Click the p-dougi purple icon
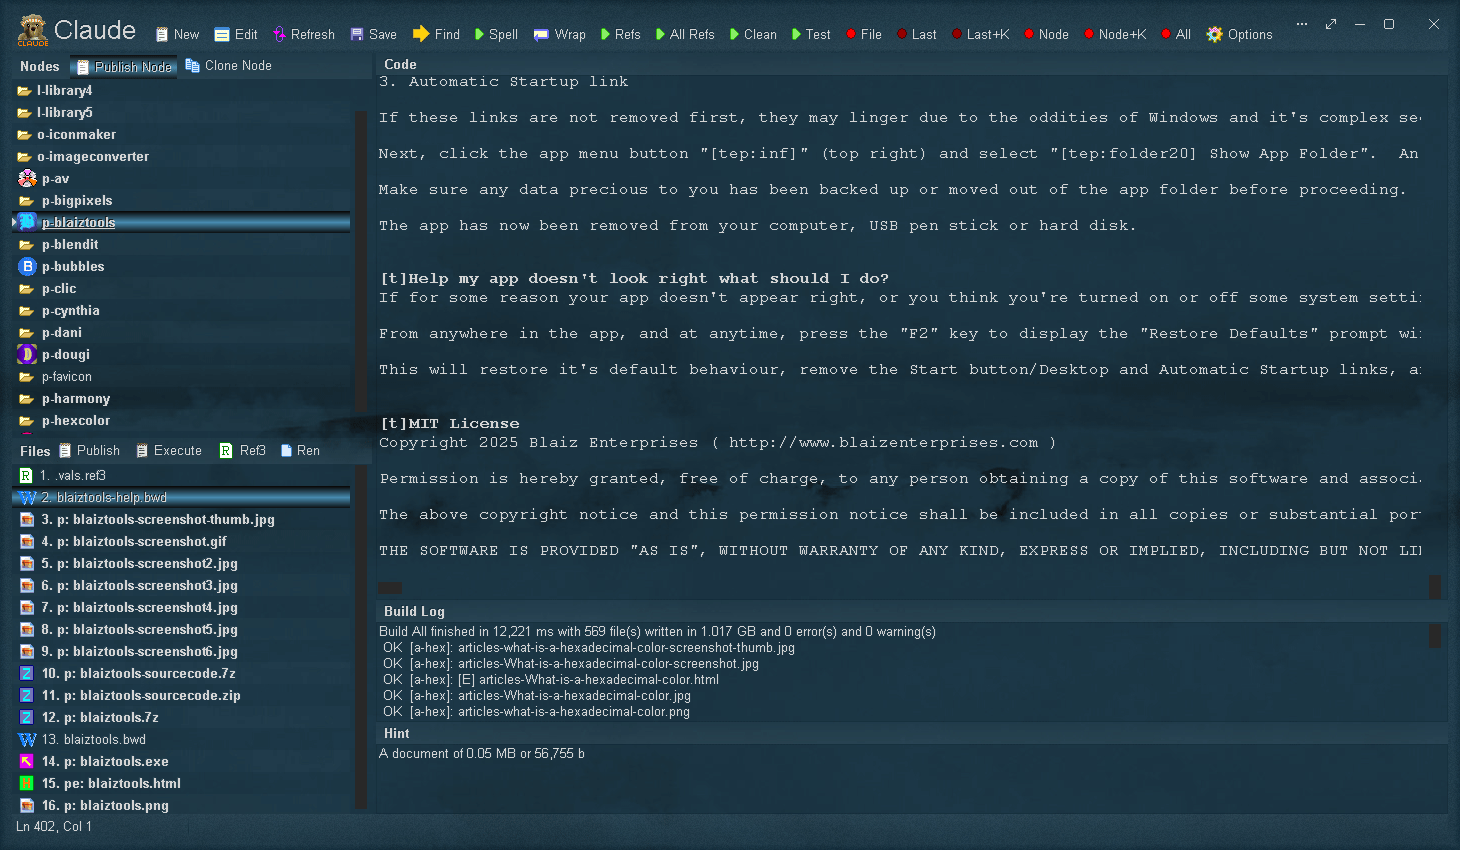This screenshot has height=850, width=1460. pyautogui.click(x=27, y=354)
